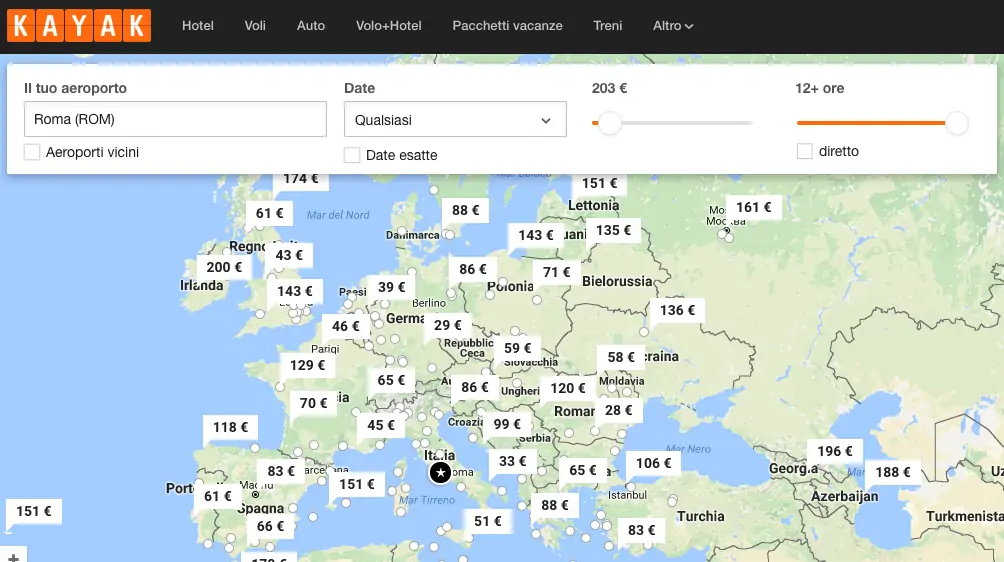Open the Treni section
The image size is (1004, 562).
[607, 26]
